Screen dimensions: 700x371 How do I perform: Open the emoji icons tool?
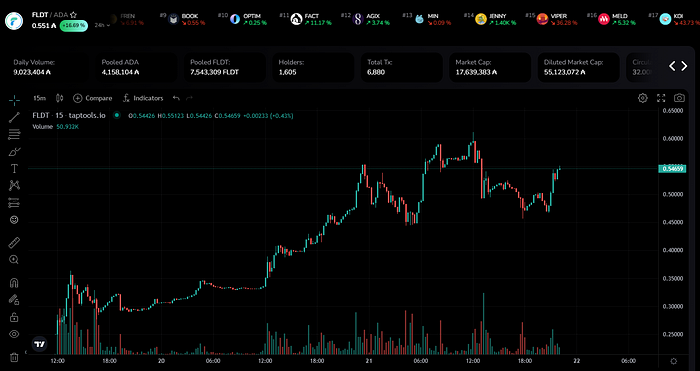tap(14, 220)
